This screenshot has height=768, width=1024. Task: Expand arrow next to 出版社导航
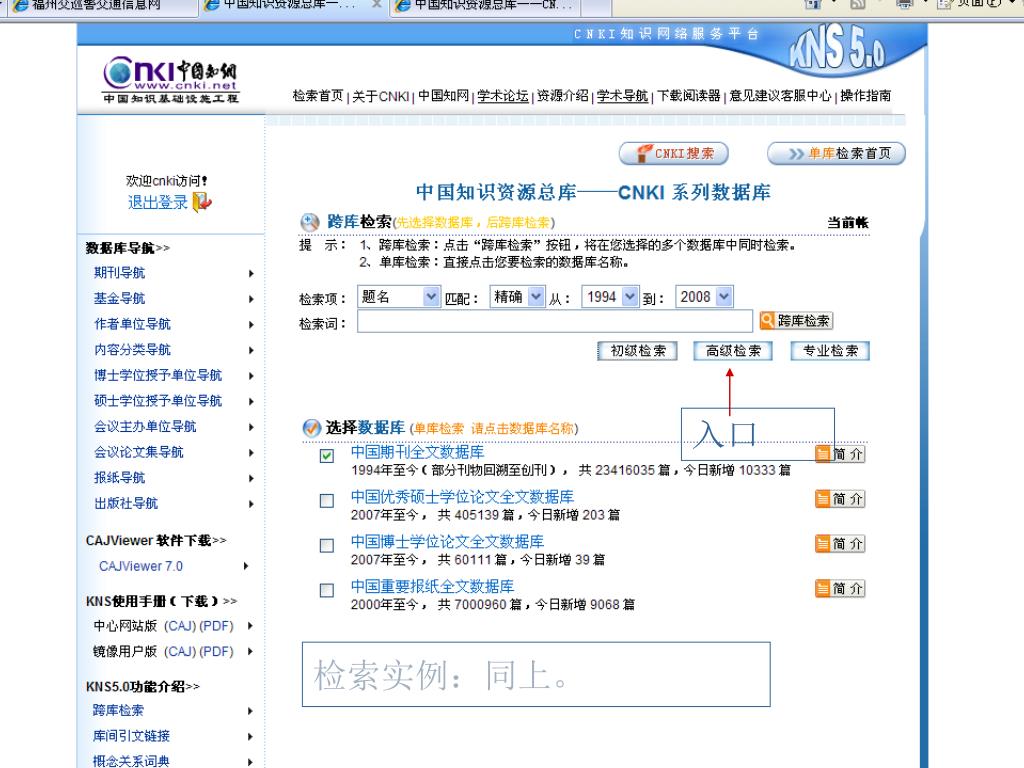(x=251, y=504)
